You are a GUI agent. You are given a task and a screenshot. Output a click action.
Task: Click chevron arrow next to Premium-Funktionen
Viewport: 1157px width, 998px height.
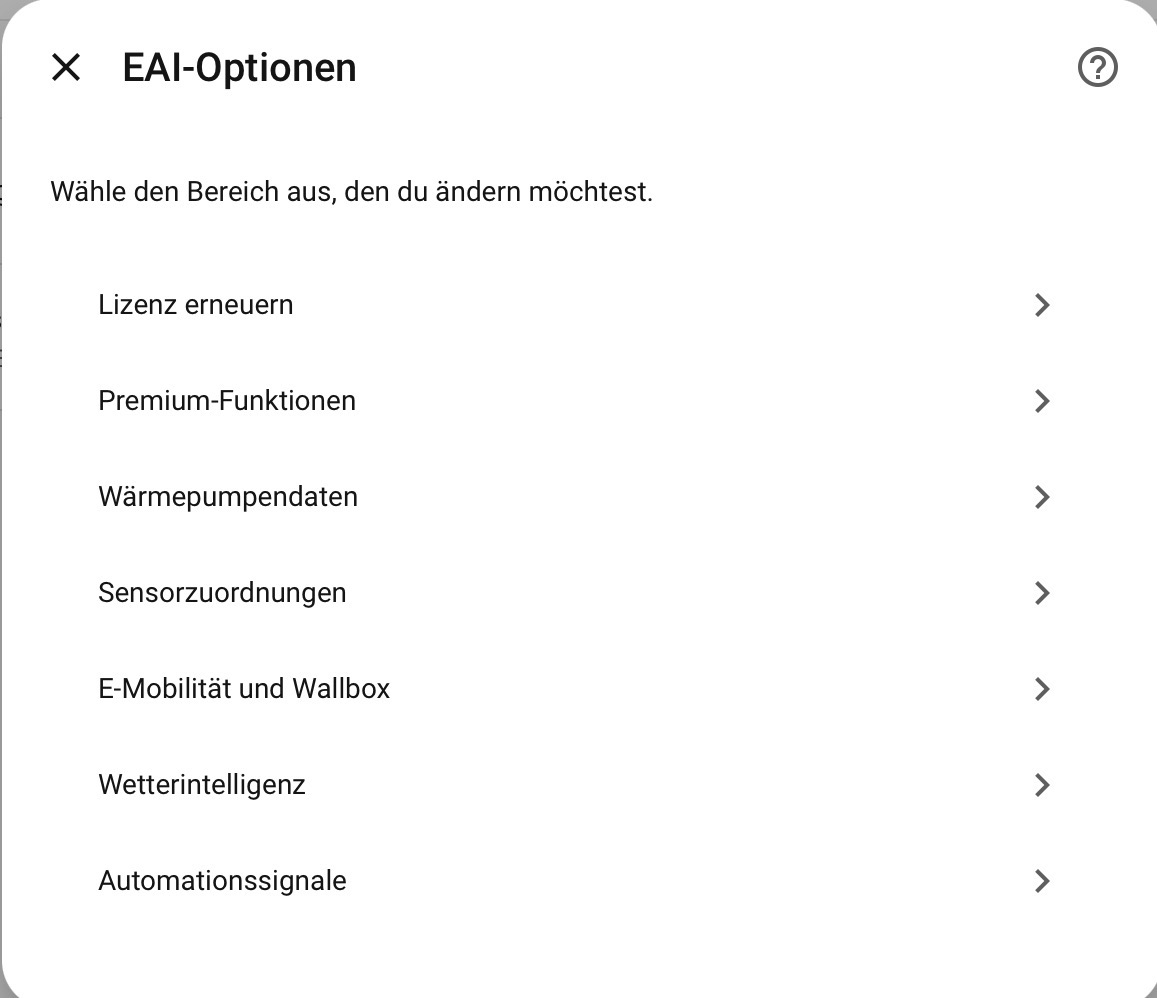[x=1042, y=401]
